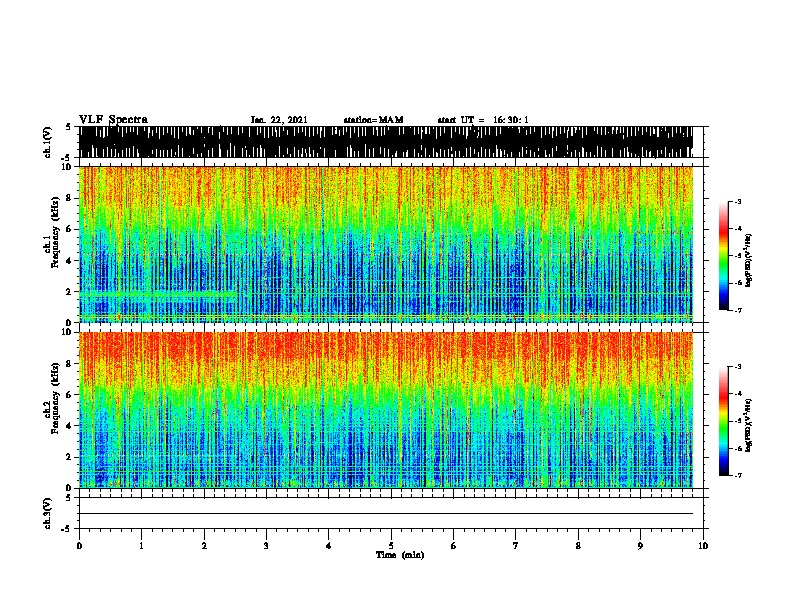Click the ch.2 frequency axis "2" tick label
This screenshot has width=792, height=612.
69,457
